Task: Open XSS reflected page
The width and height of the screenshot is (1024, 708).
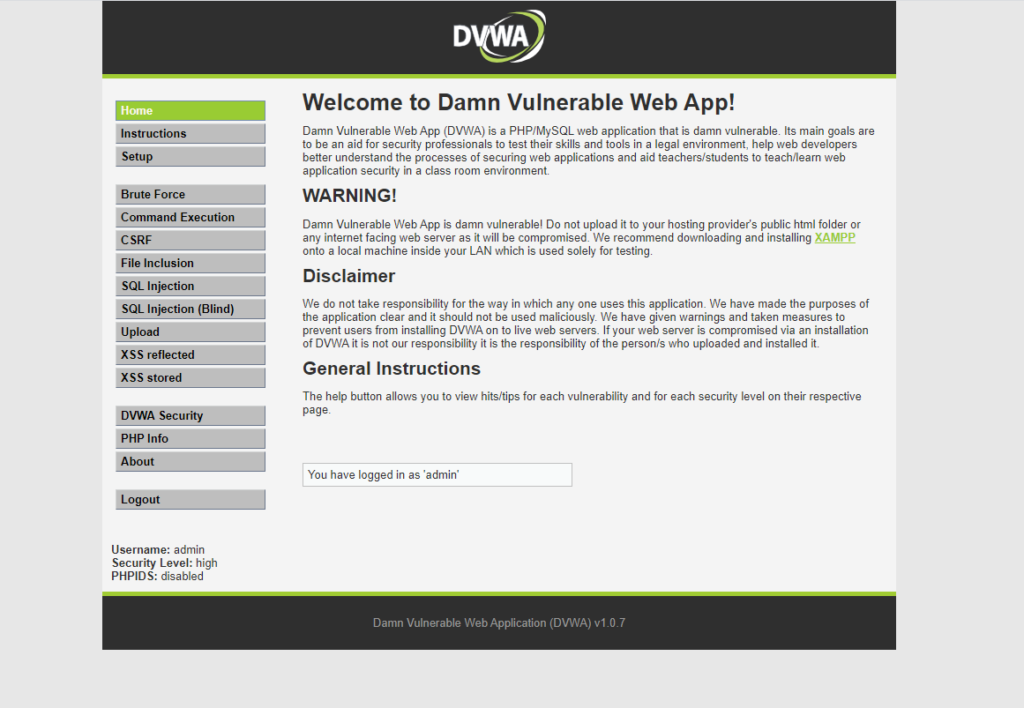Action: (190, 354)
